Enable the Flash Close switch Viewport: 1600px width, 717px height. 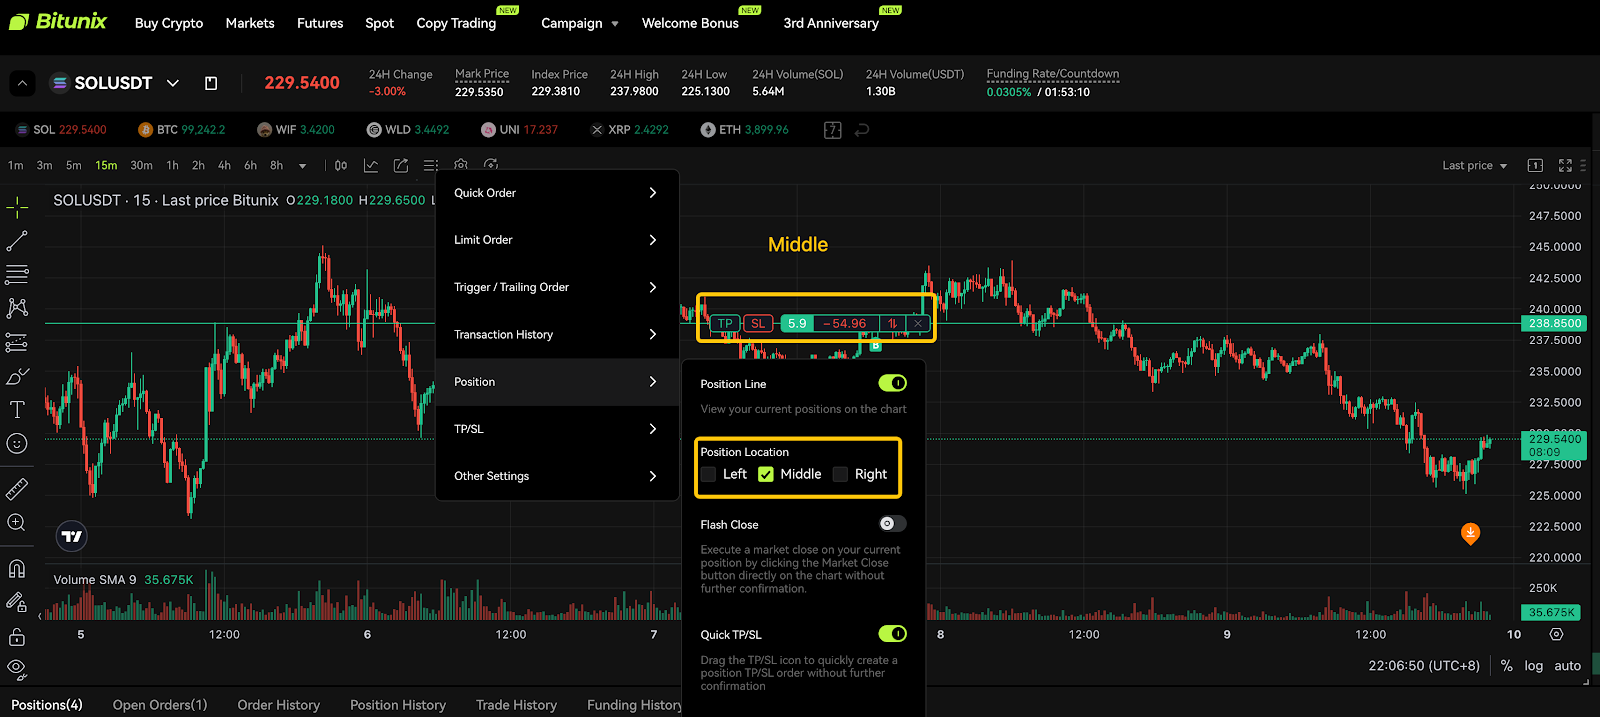coord(892,524)
